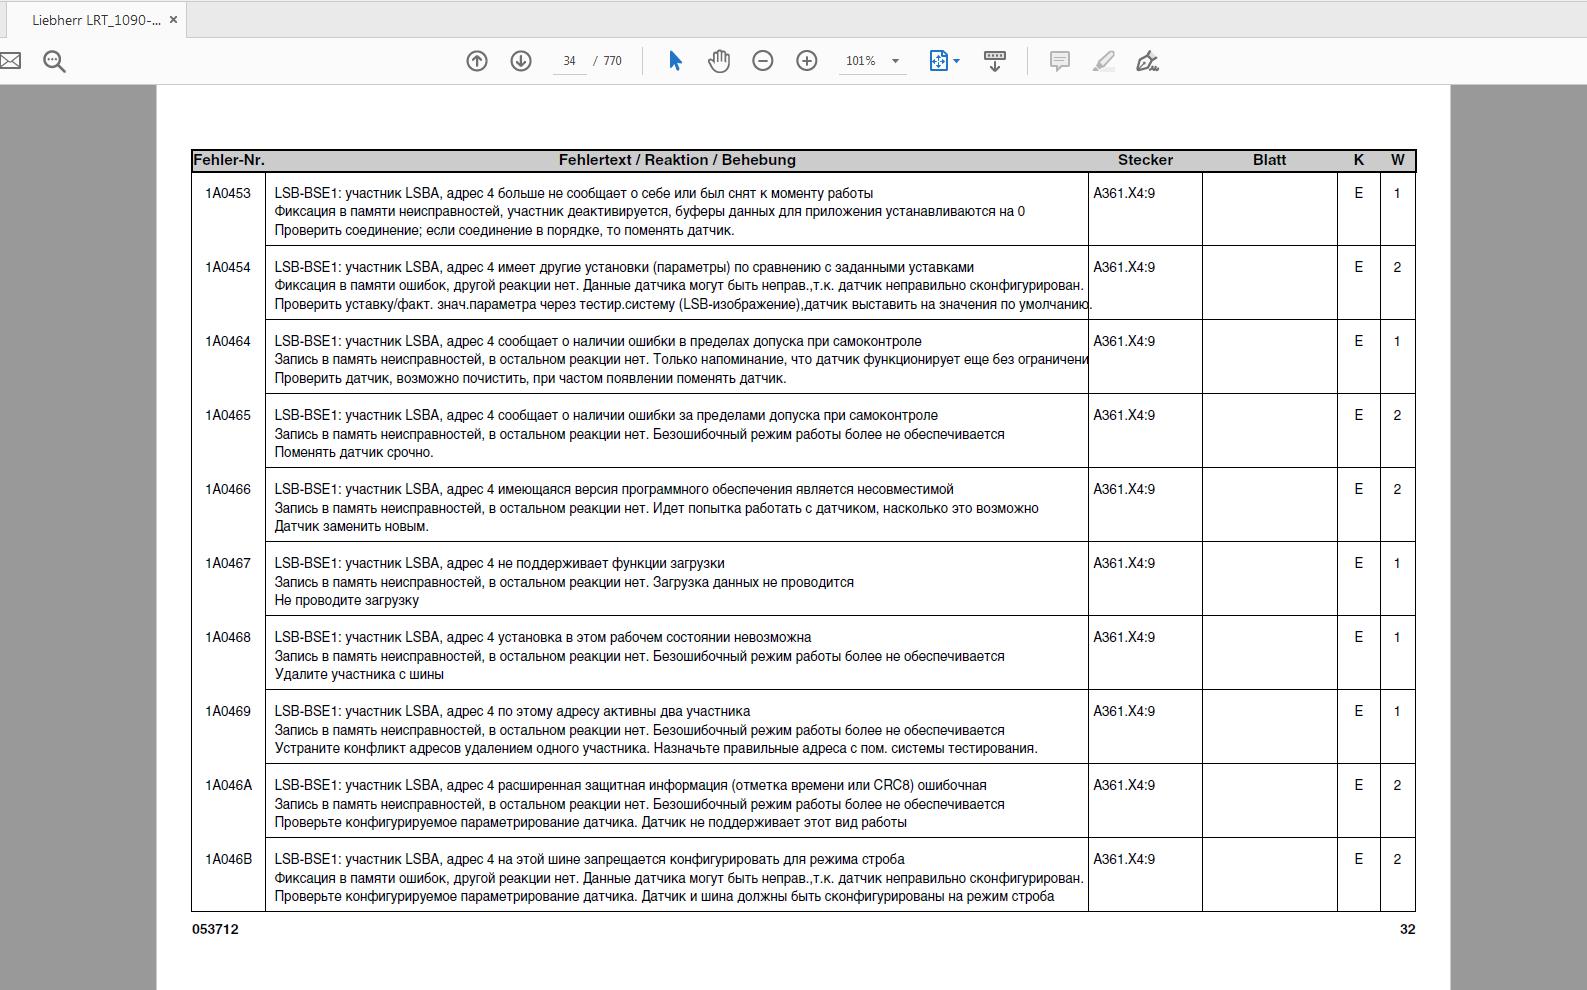
Task: Click the total page count 770
Action: click(612, 61)
